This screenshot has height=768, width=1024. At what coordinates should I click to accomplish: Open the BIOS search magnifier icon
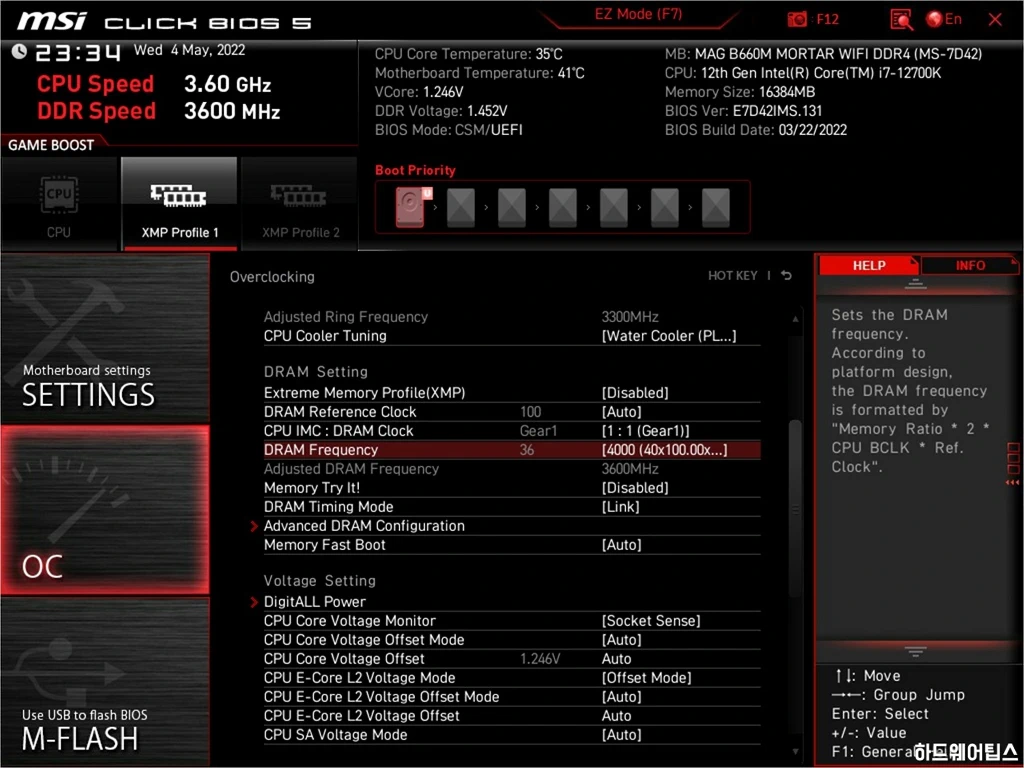(x=901, y=19)
